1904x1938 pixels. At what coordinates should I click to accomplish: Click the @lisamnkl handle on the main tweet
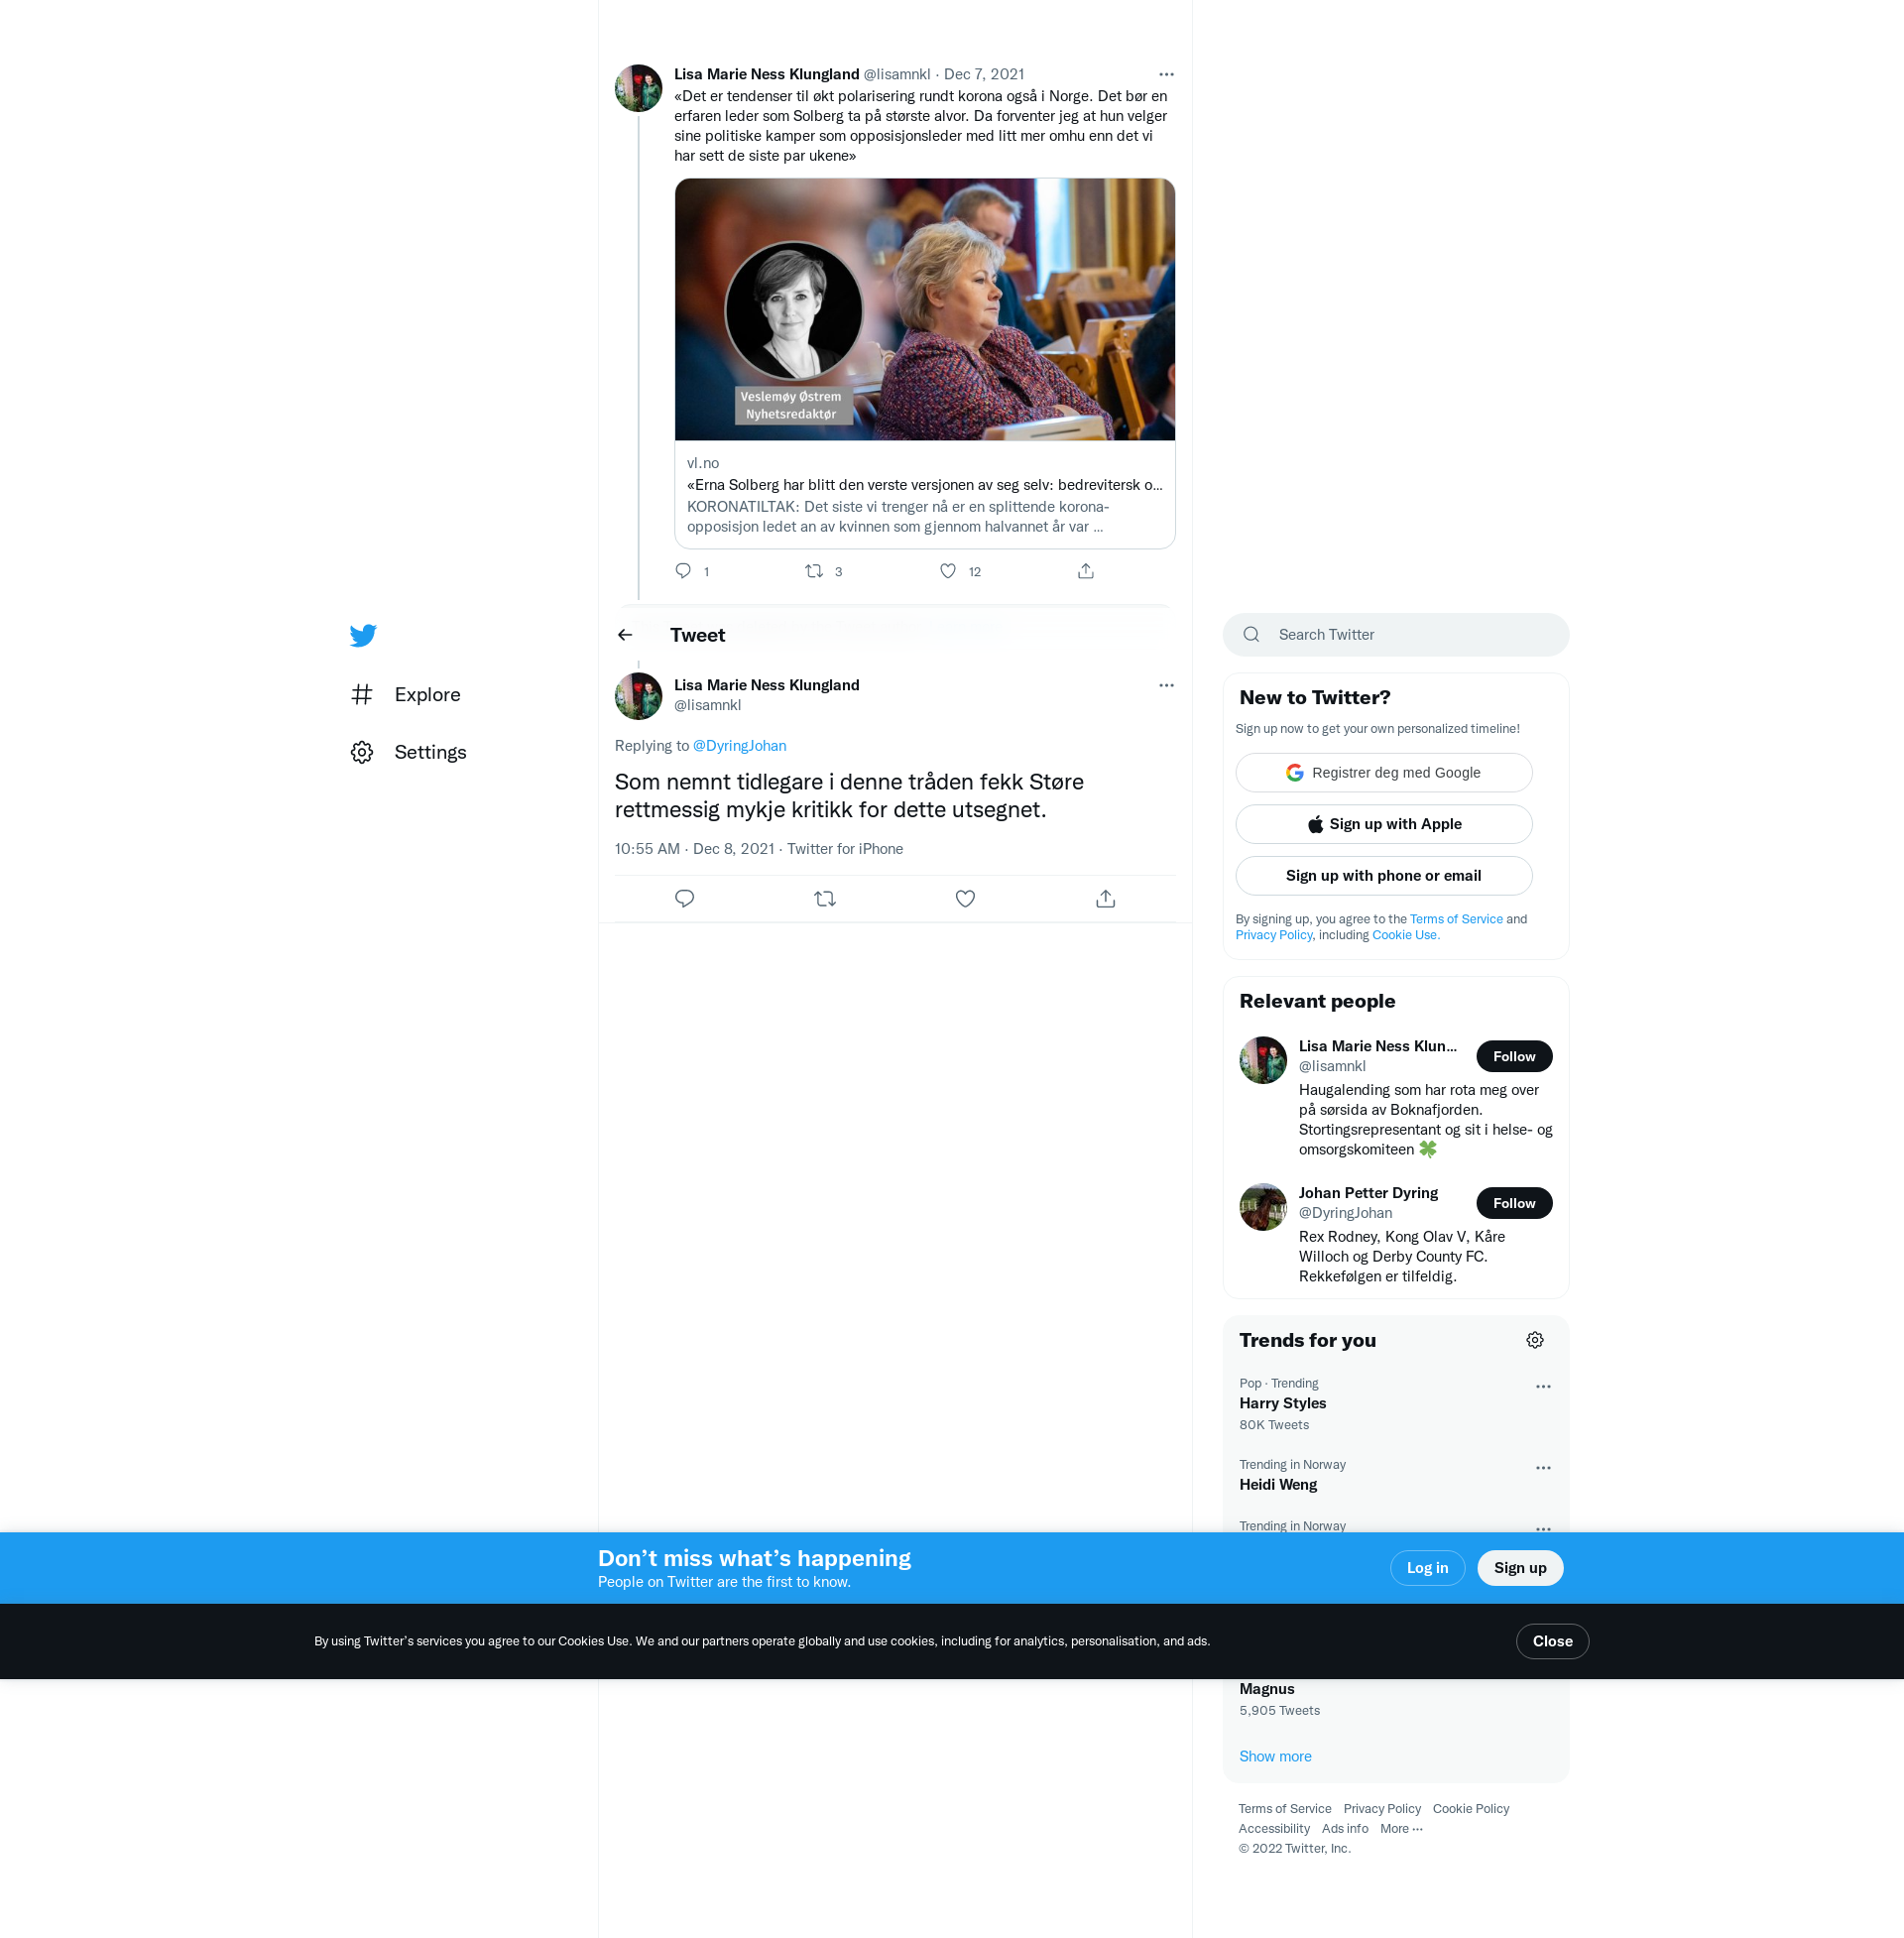click(x=707, y=705)
